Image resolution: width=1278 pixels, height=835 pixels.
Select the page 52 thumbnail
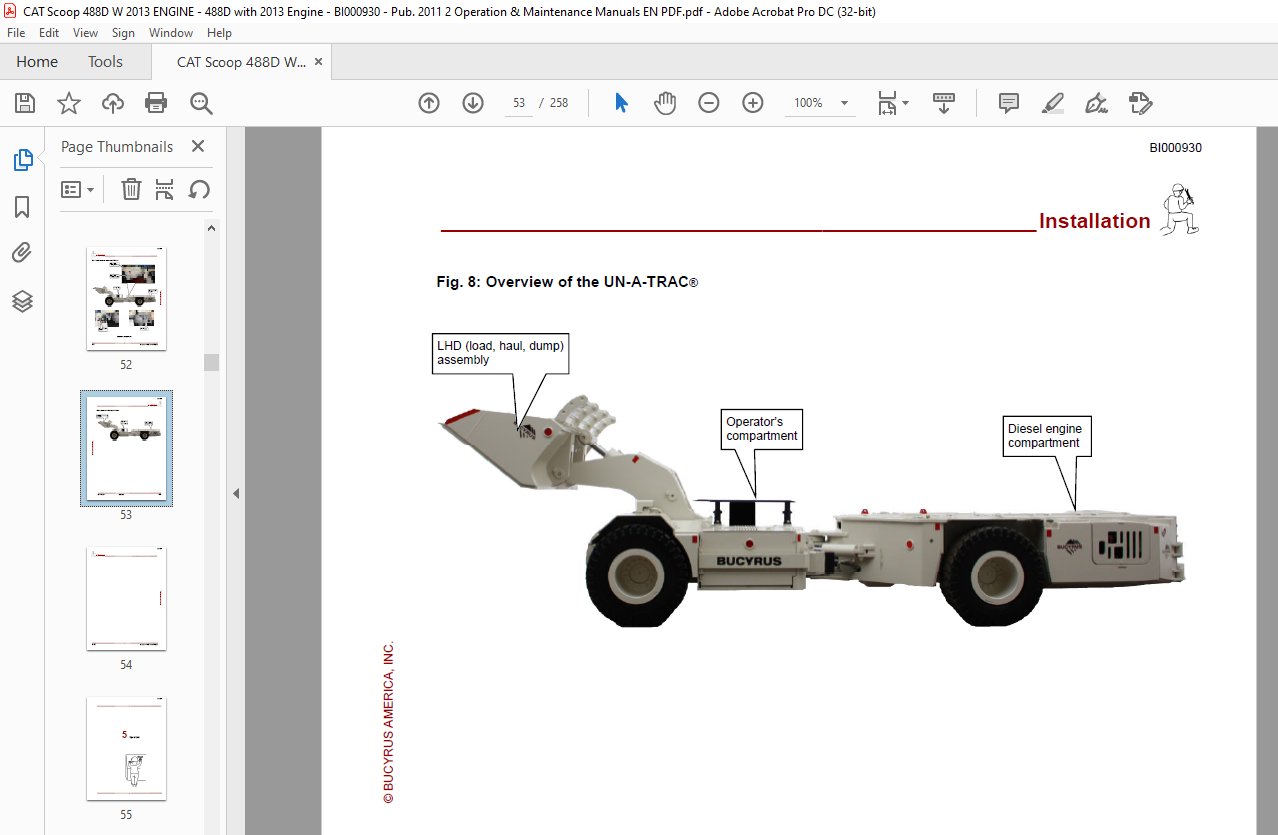pyautogui.click(x=126, y=298)
